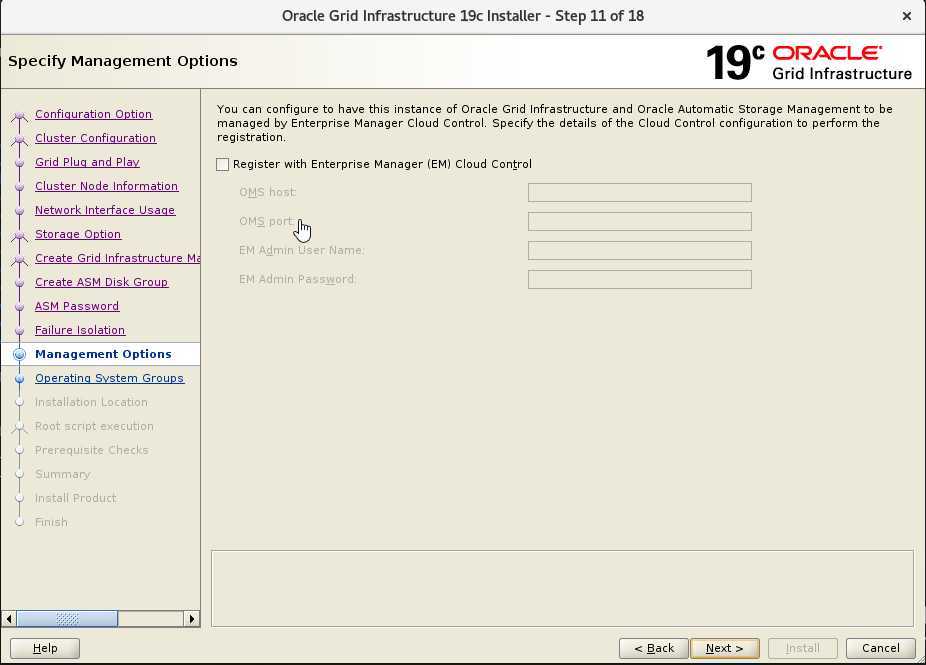This screenshot has width=926, height=665.
Task: Proceed with the Next button
Action: [x=725, y=648]
